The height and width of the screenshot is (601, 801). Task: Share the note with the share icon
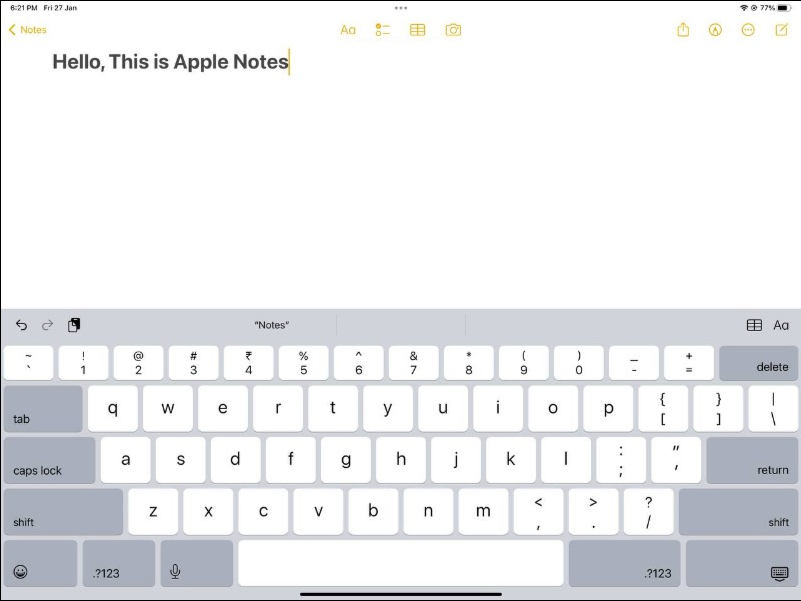[683, 30]
